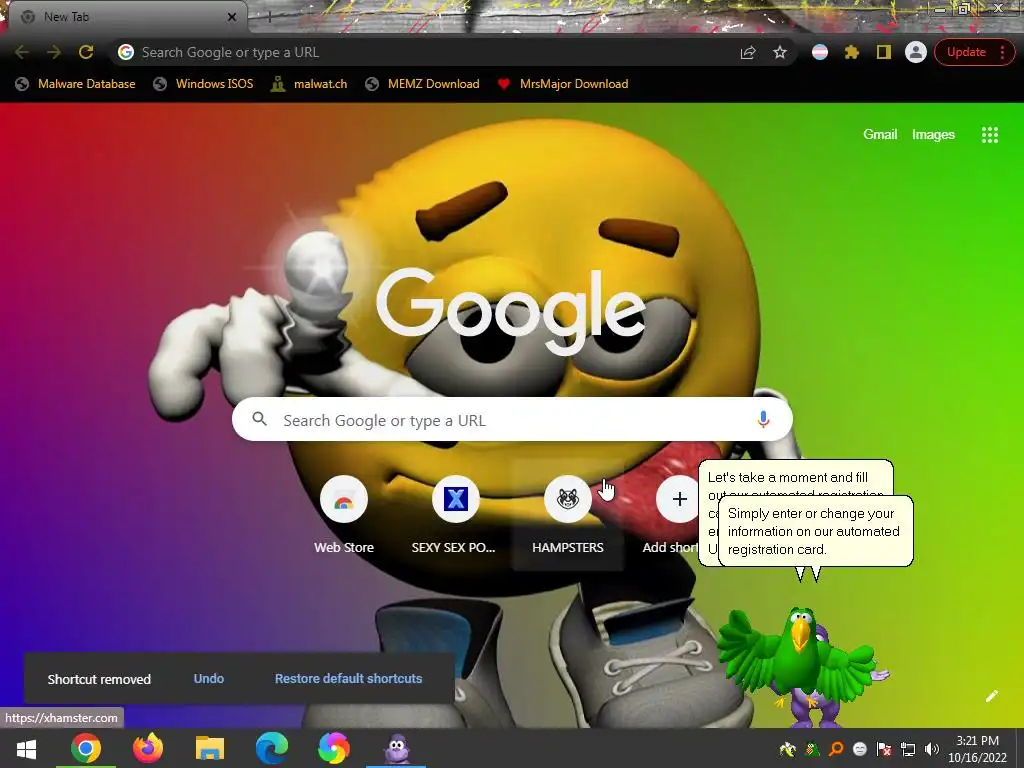The image size is (1024, 768).
Task: Open Chrome's three-dot menu
Action: tap(1002, 52)
